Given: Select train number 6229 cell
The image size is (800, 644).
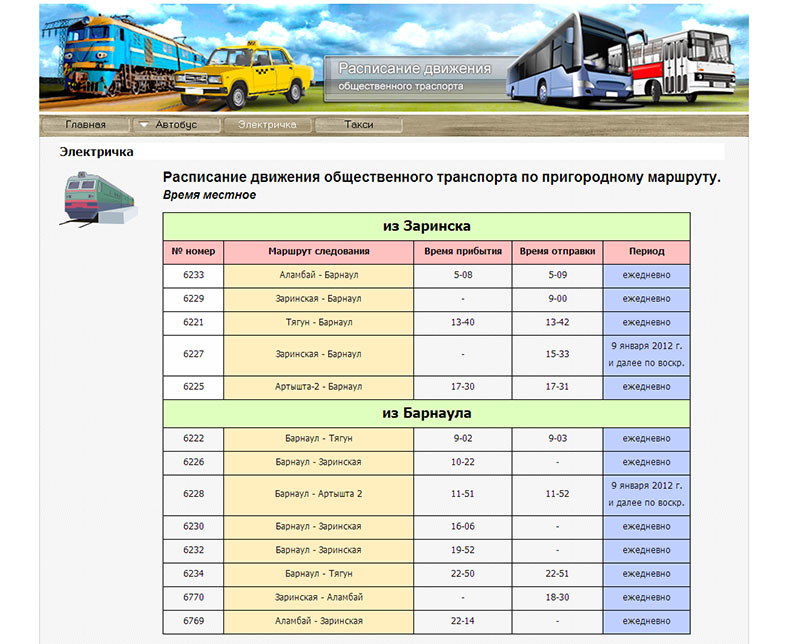Looking at the screenshot, I should [x=193, y=299].
